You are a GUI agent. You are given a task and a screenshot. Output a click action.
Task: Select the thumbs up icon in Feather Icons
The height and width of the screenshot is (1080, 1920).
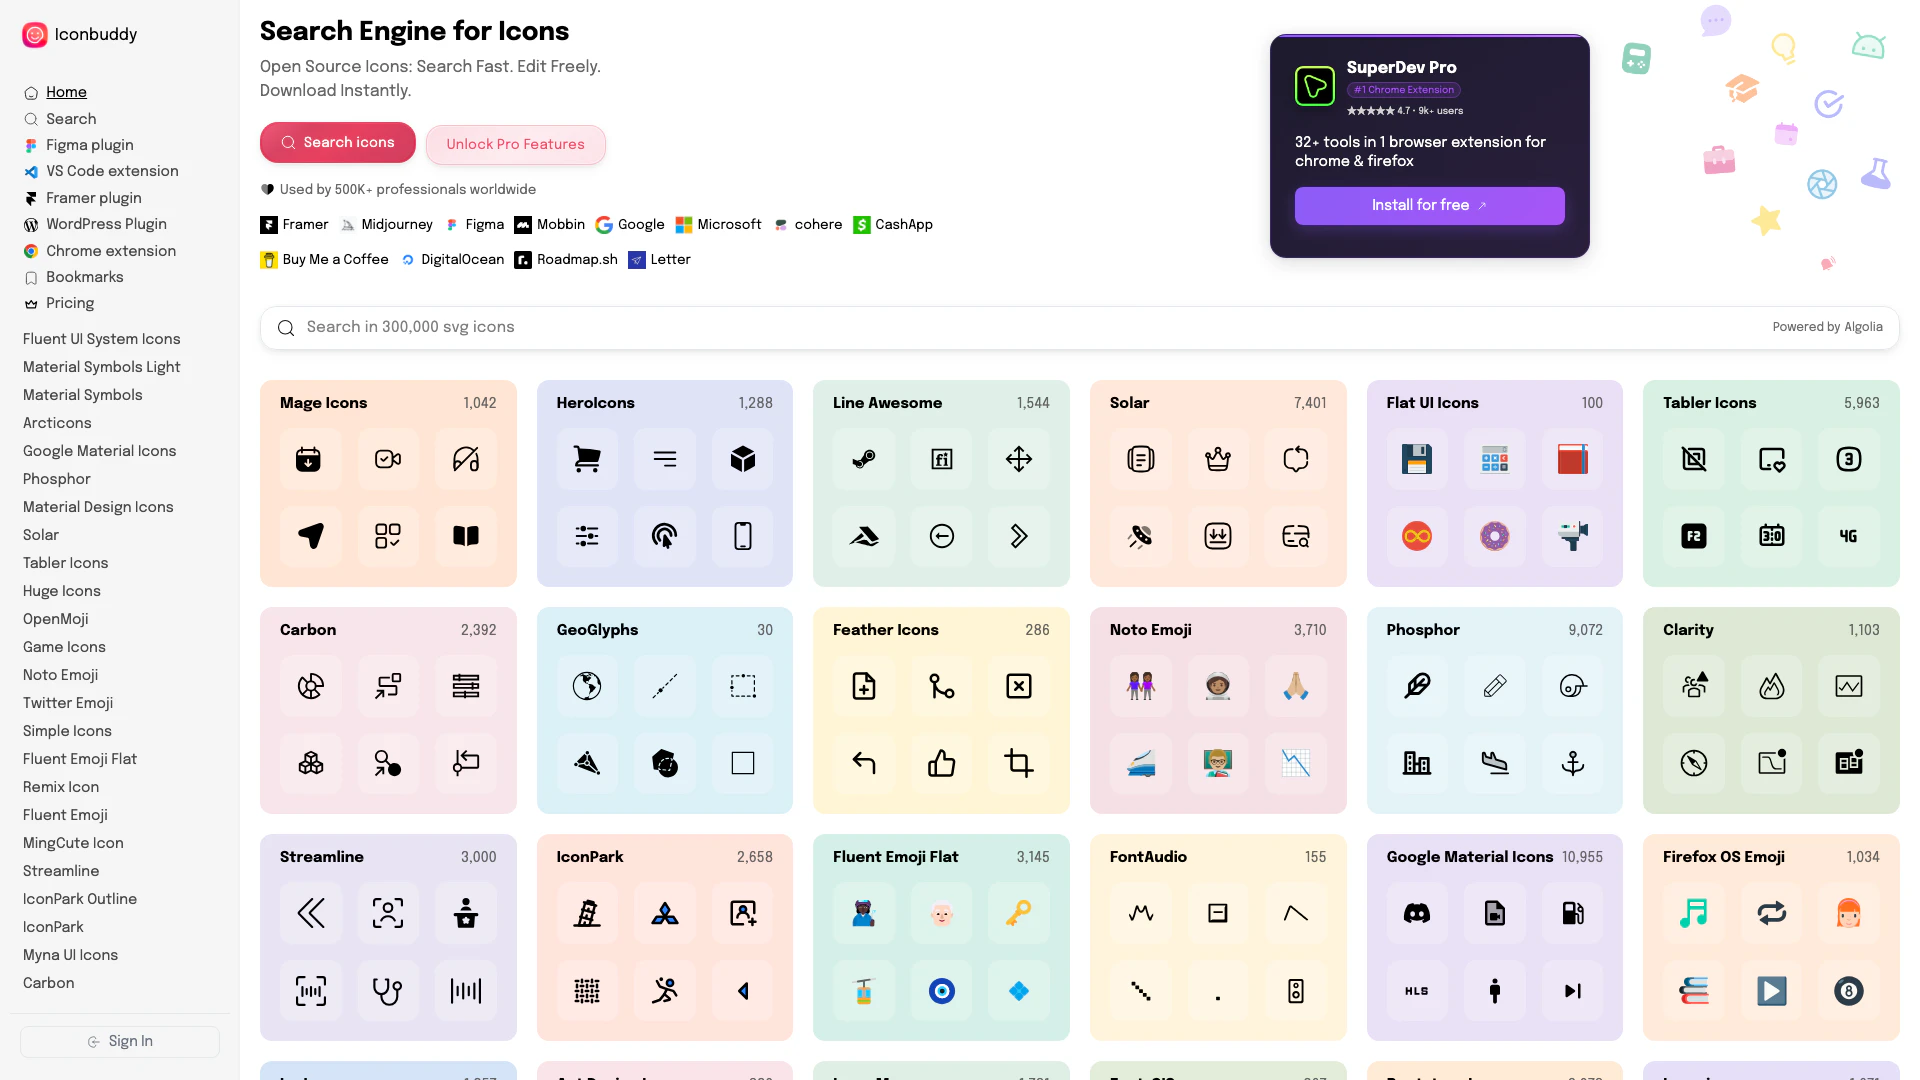click(941, 763)
